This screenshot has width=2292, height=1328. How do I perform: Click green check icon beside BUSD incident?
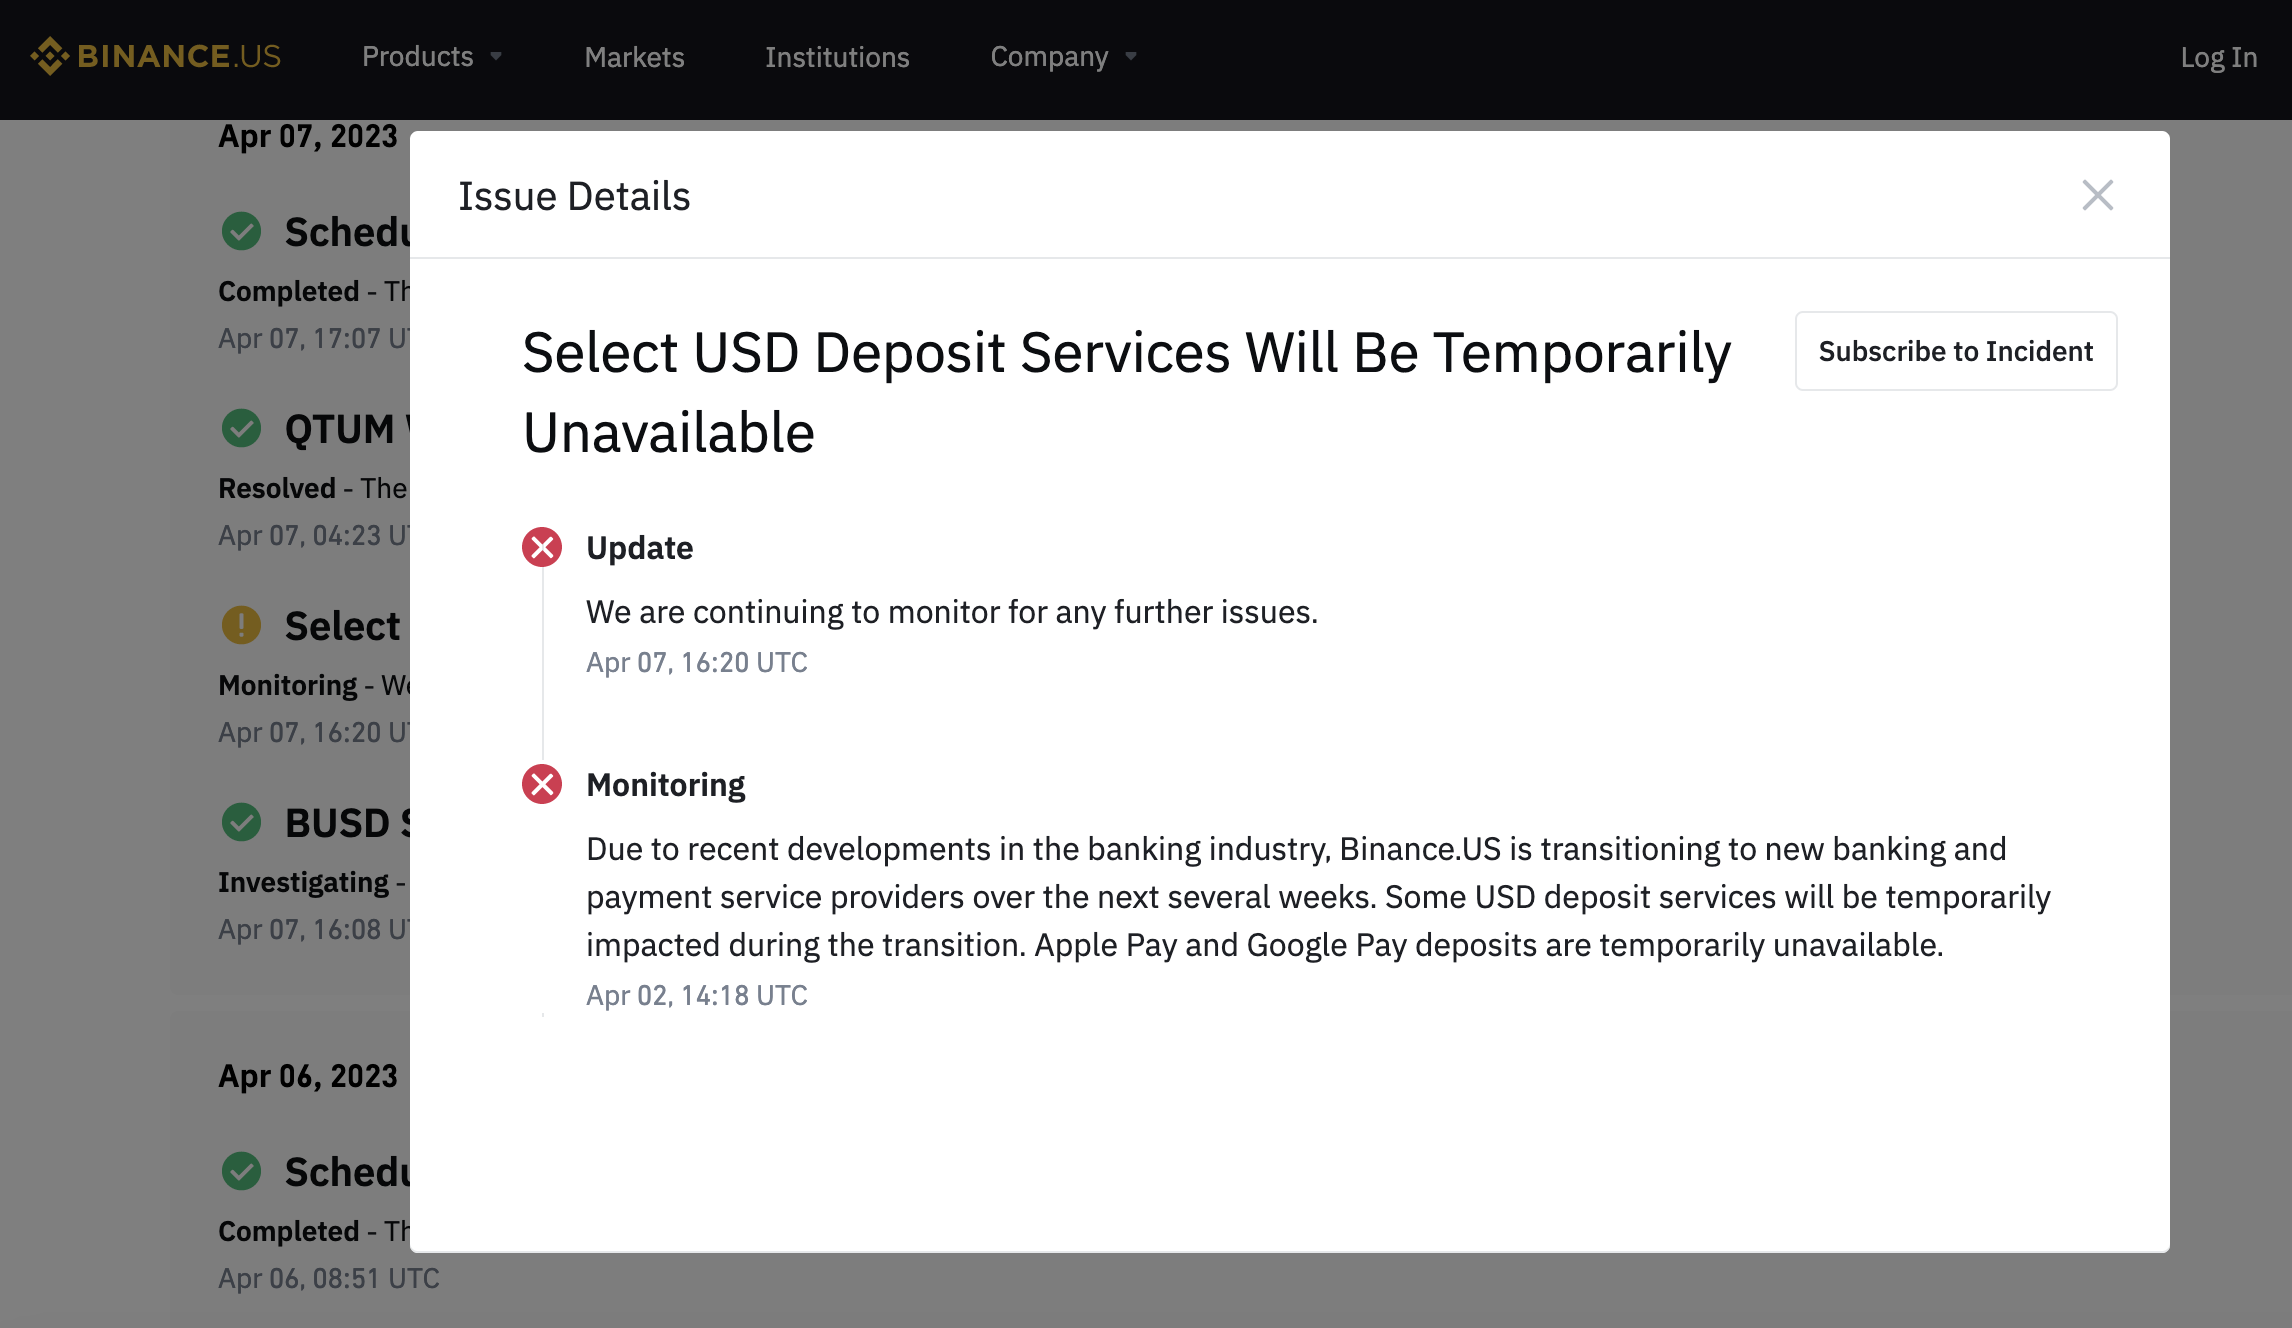point(241,822)
